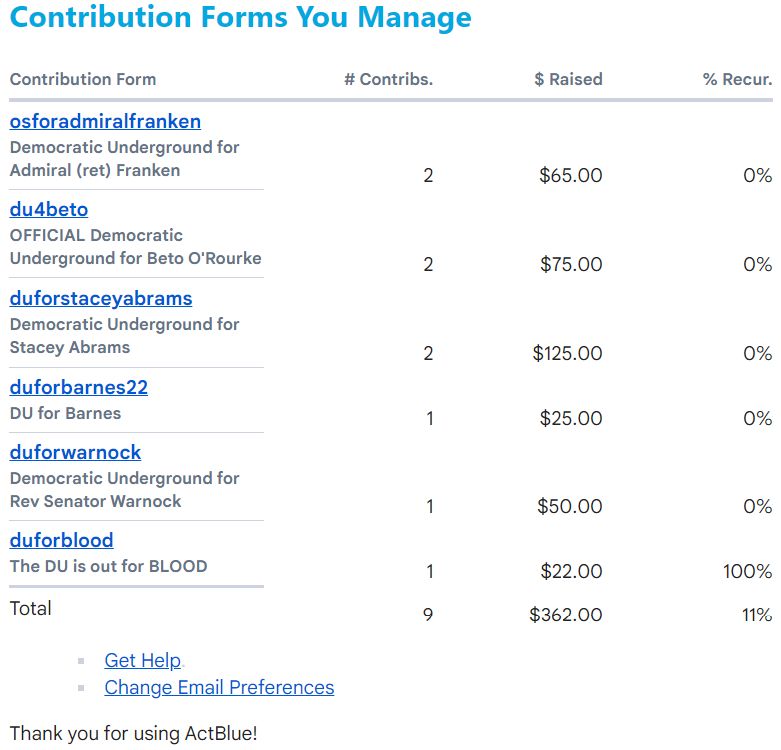Select the $125.00 amount for Stacey Abrams
The height and width of the screenshot is (750, 781).
click(x=567, y=354)
